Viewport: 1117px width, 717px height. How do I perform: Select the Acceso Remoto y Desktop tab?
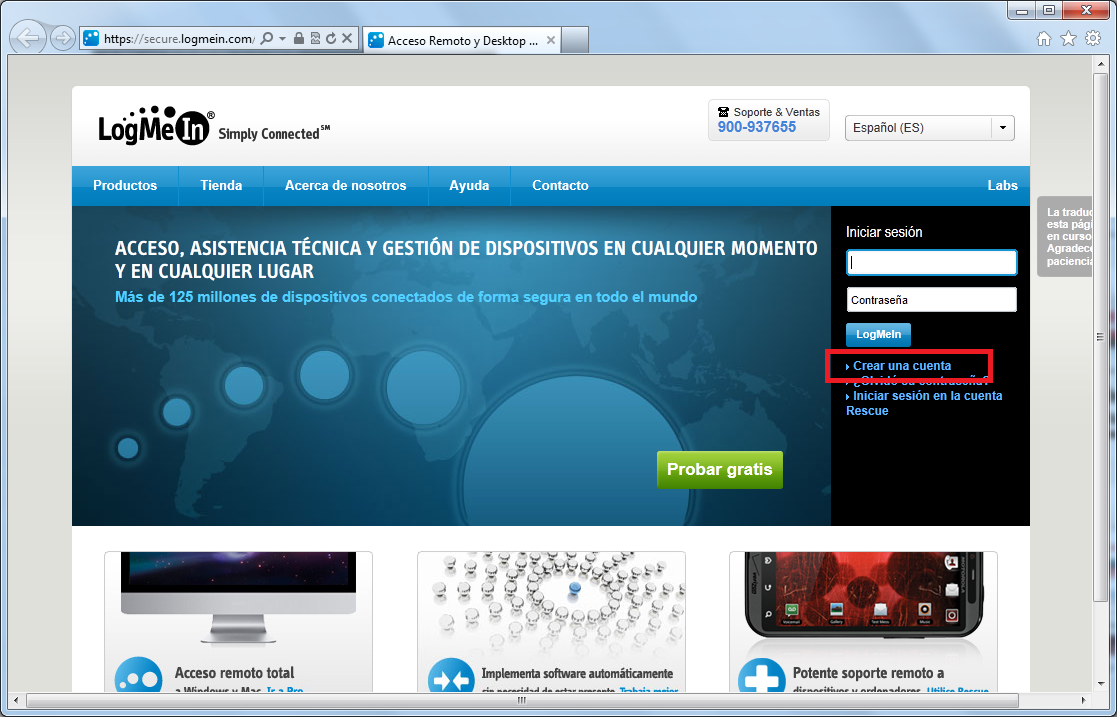(x=460, y=41)
